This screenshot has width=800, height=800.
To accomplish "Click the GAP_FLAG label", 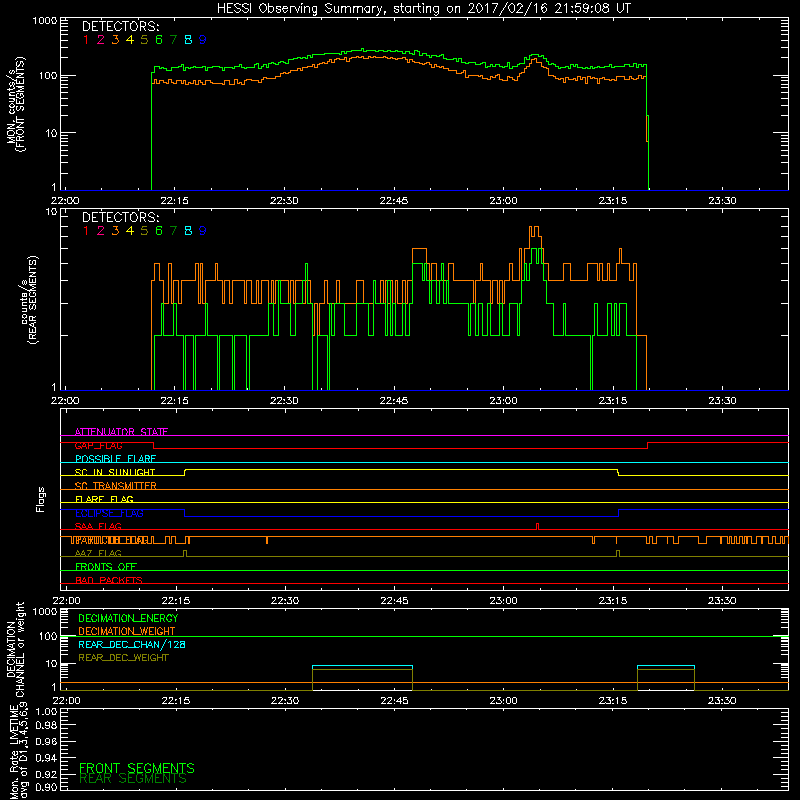I will click(98, 445).
